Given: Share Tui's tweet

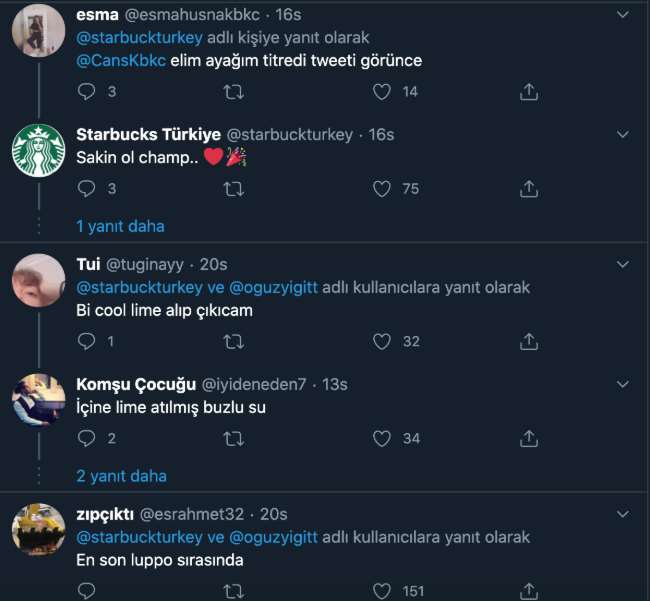Looking at the screenshot, I should (x=529, y=342).
